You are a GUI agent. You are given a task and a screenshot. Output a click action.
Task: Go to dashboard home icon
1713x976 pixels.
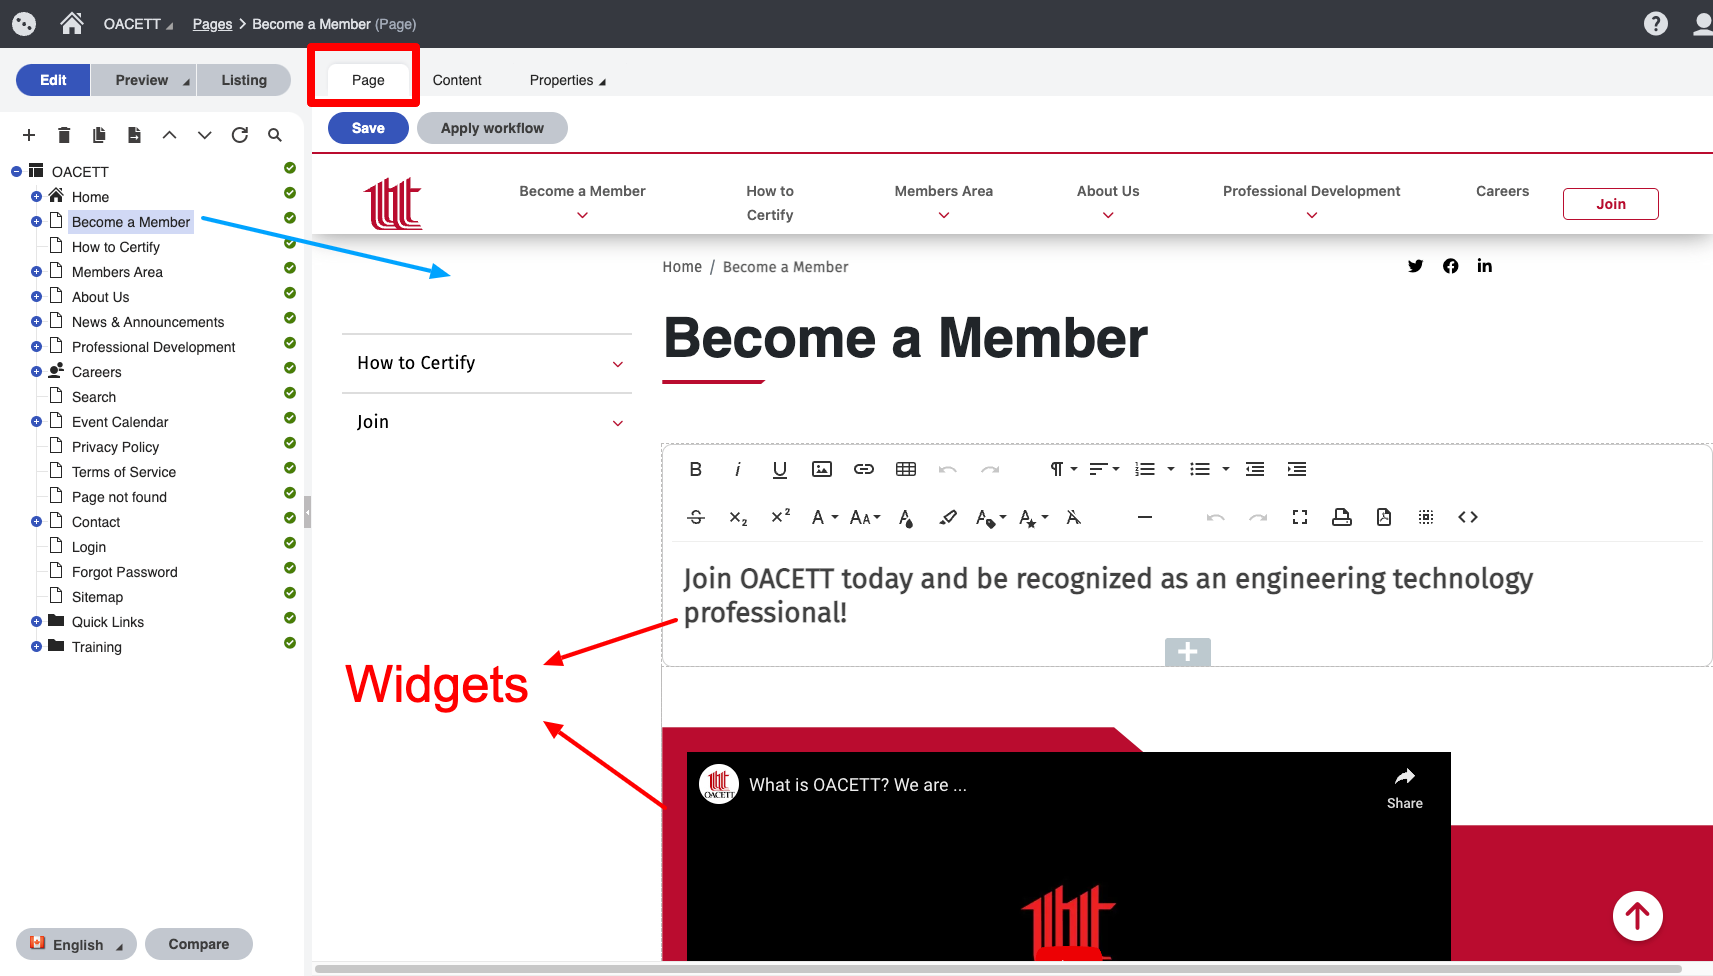coord(72,23)
